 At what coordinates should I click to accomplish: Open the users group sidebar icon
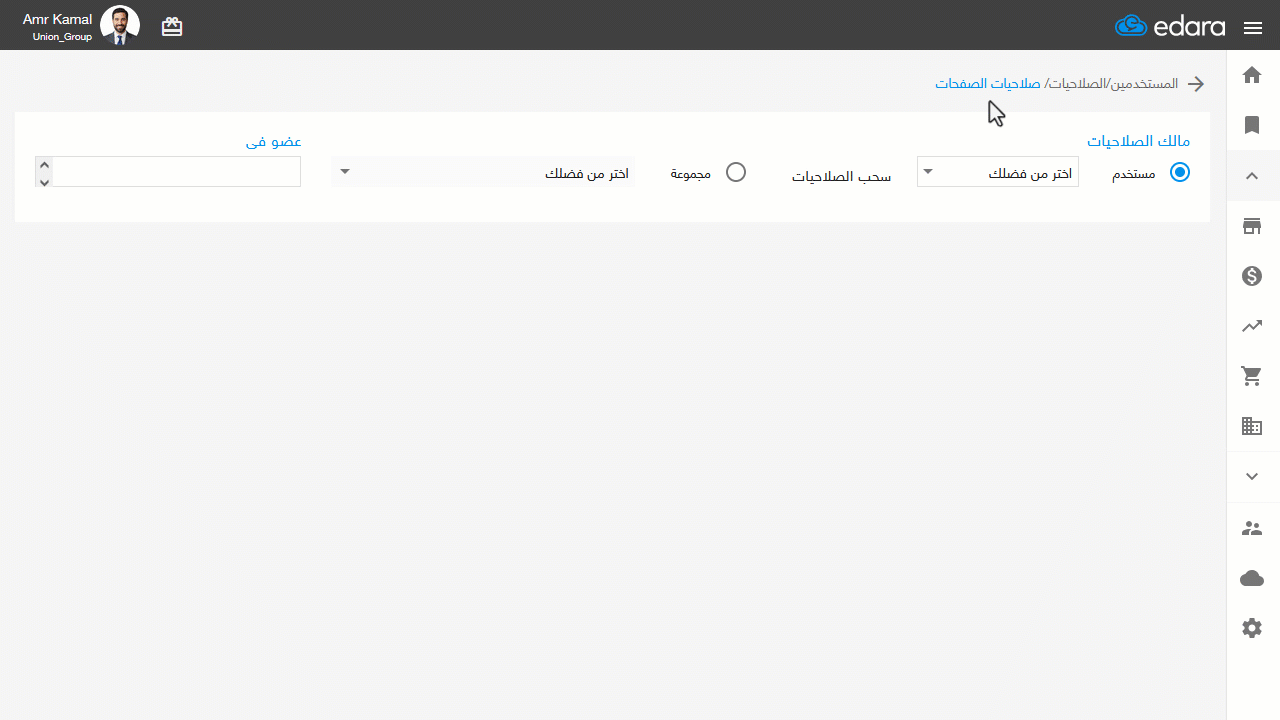(1252, 528)
